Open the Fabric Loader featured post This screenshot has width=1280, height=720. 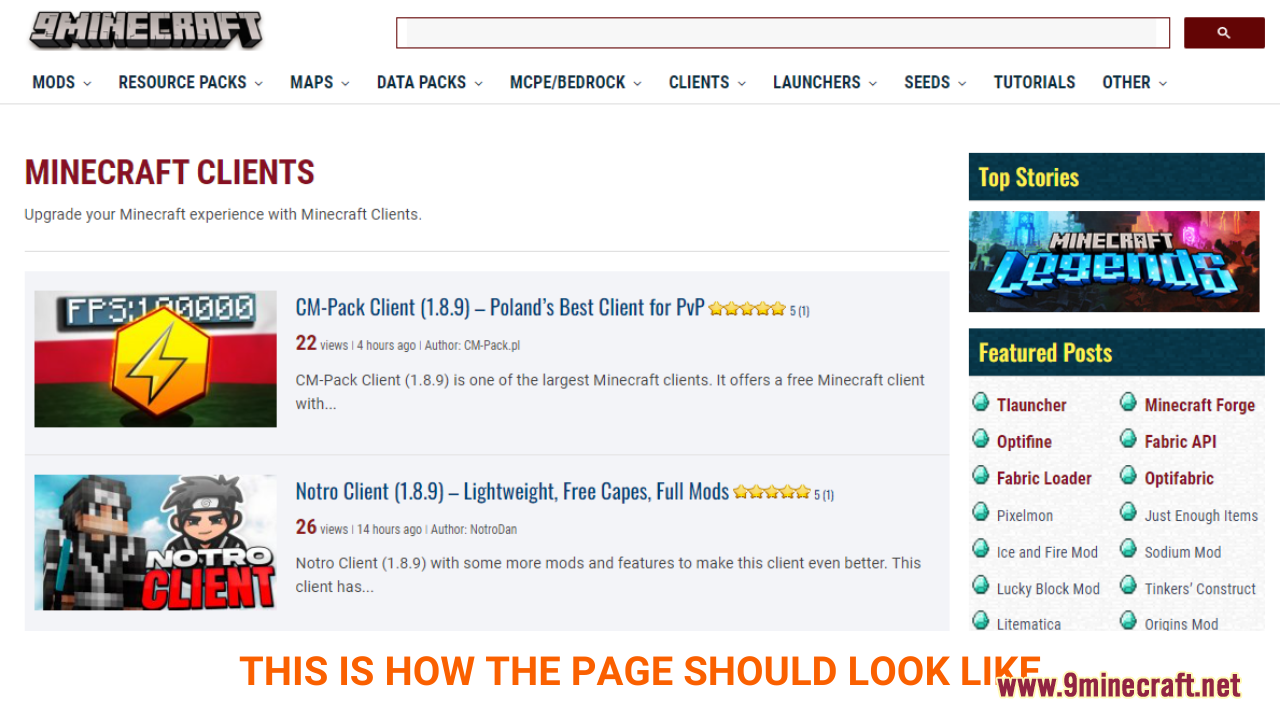[1044, 478]
